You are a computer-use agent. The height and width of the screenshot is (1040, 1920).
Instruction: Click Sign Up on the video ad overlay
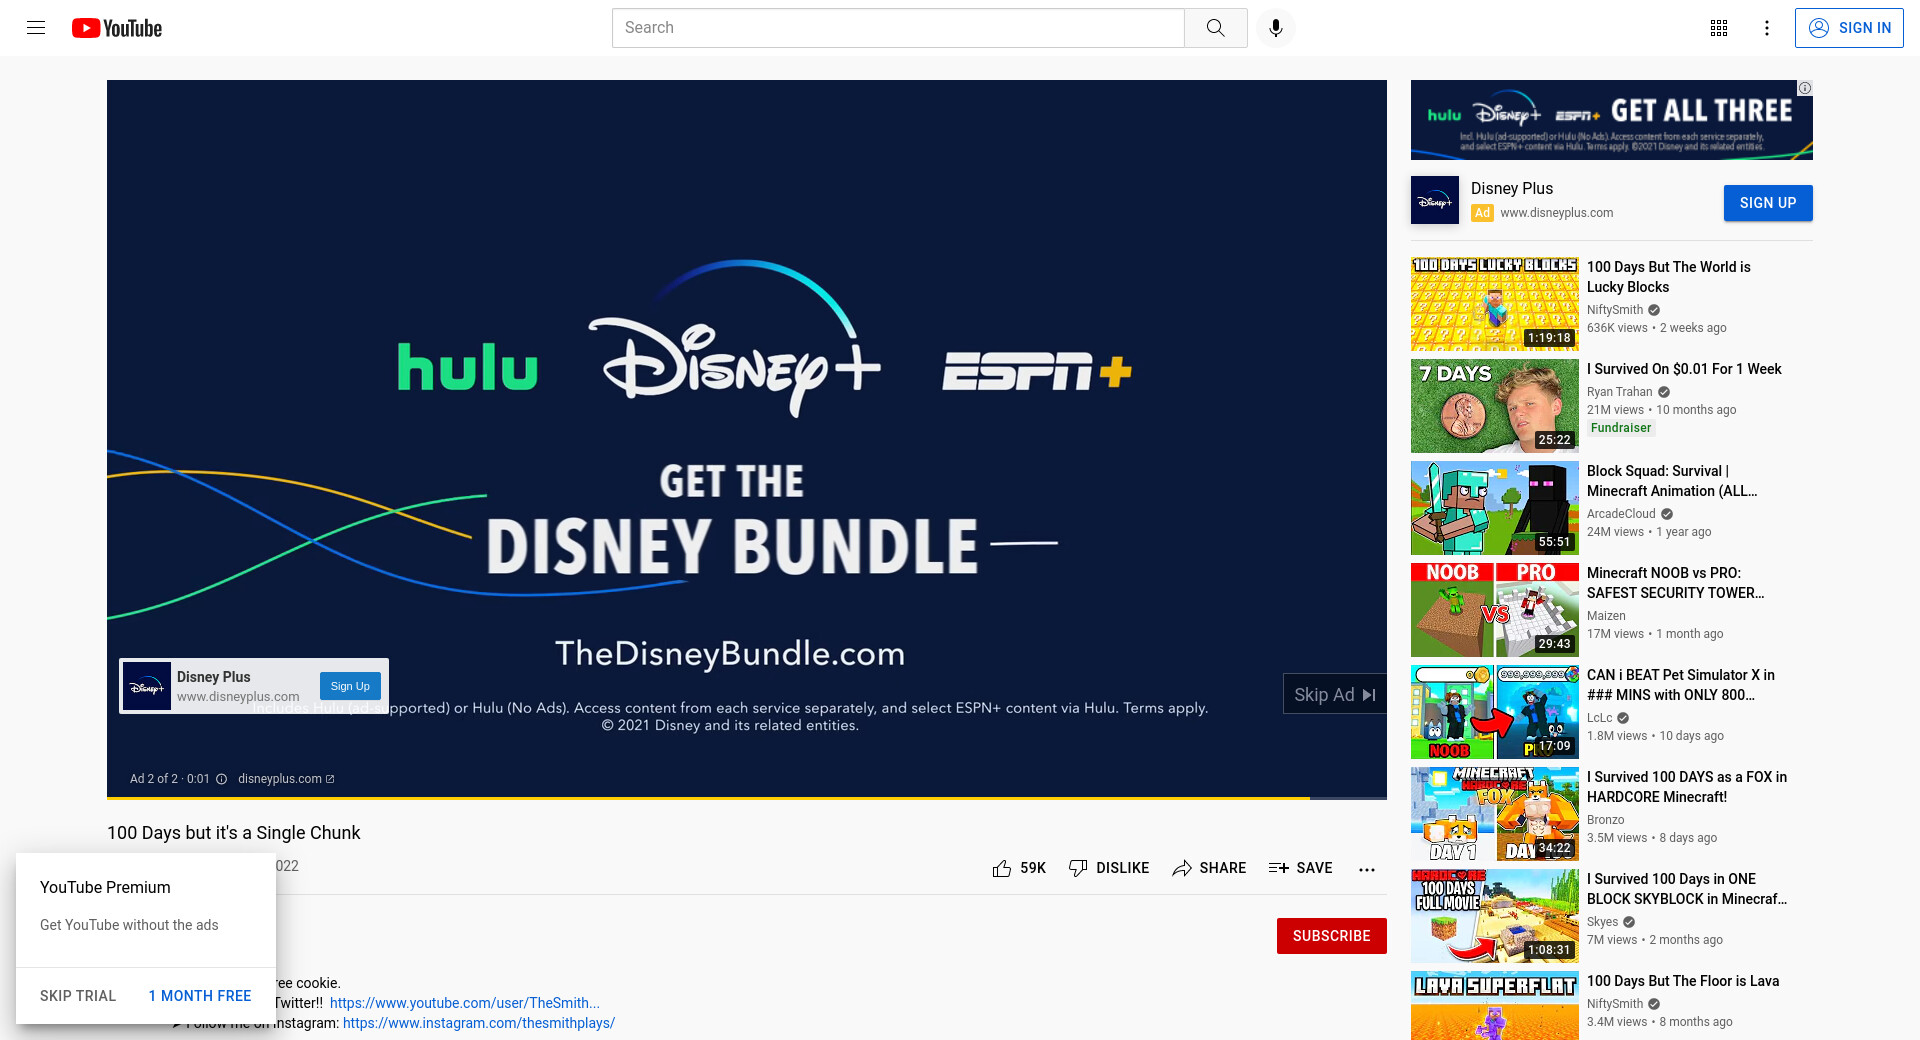[350, 686]
